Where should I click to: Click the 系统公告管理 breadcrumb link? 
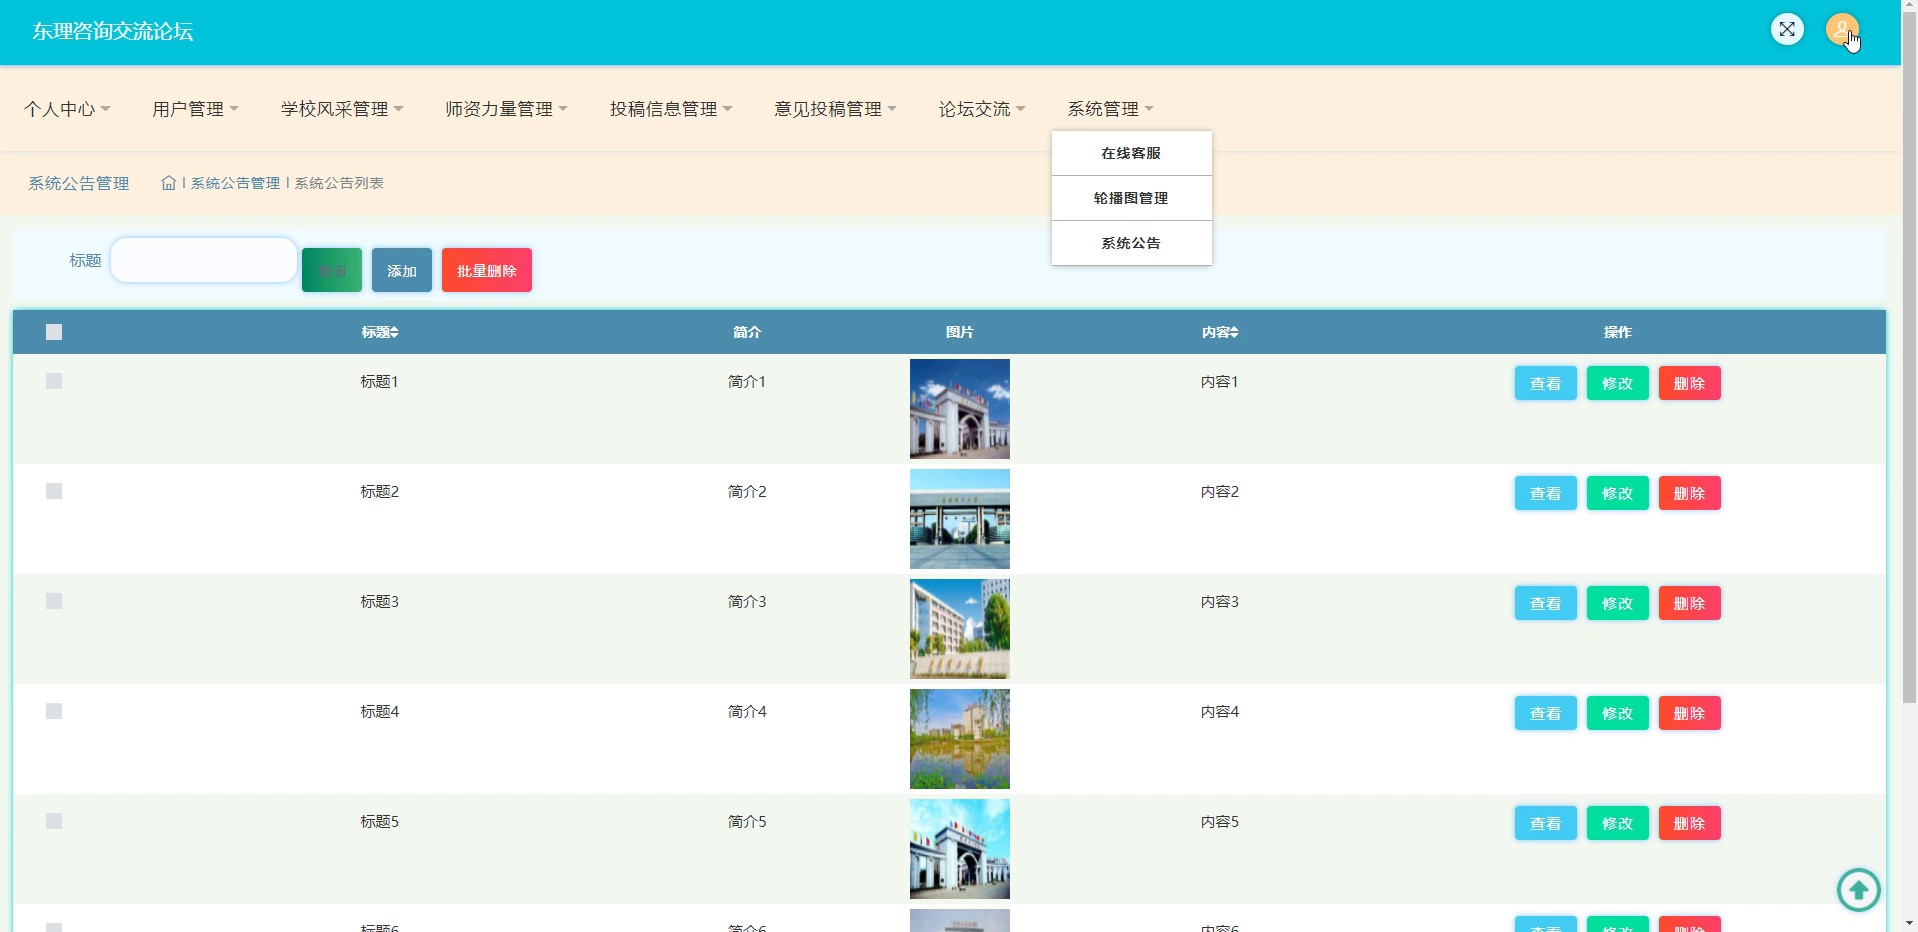click(x=235, y=183)
